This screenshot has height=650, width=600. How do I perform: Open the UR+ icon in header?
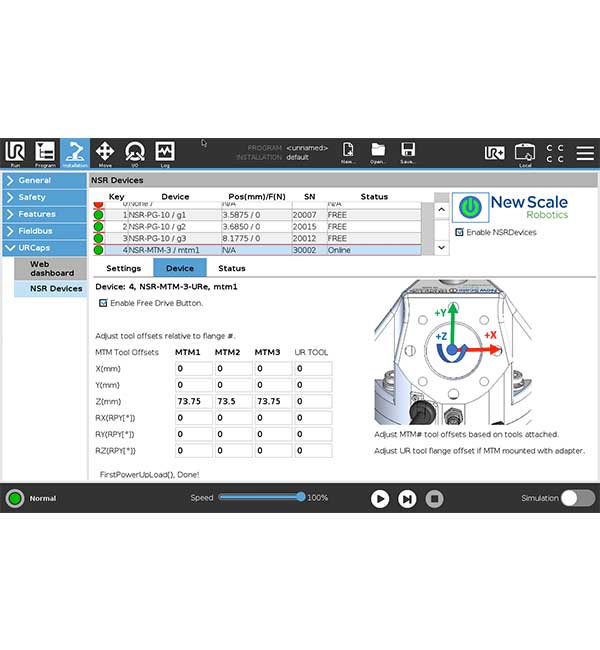(x=495, y=153)
